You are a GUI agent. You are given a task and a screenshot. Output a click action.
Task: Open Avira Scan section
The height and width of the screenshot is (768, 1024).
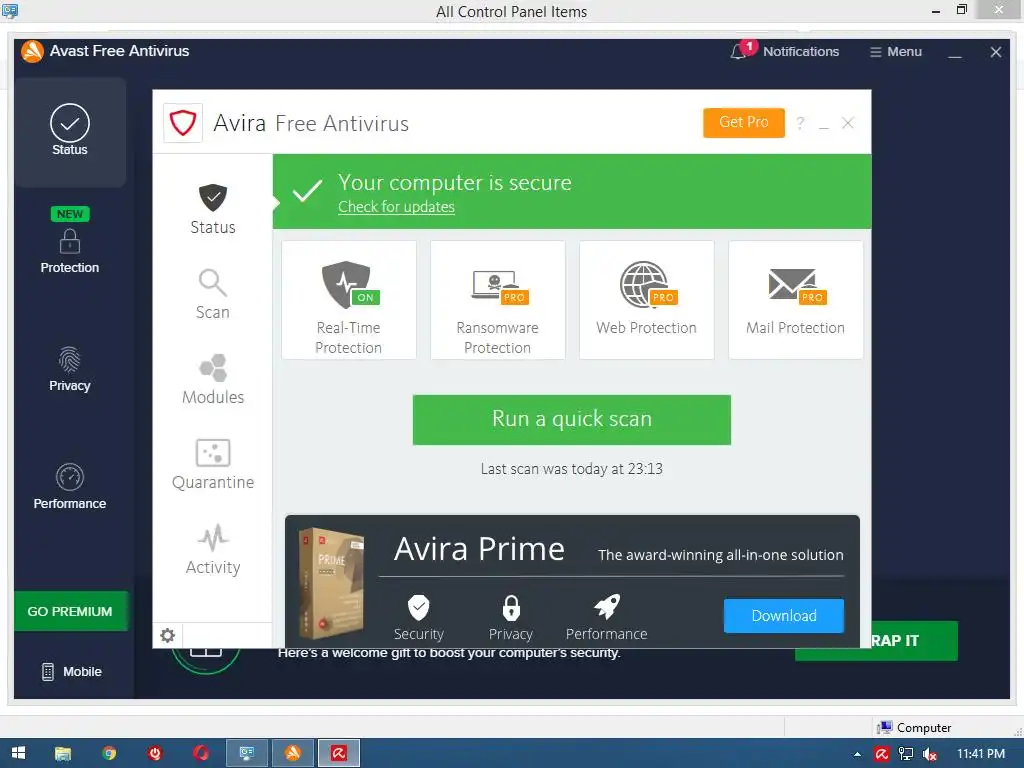(x=213, y=294)
